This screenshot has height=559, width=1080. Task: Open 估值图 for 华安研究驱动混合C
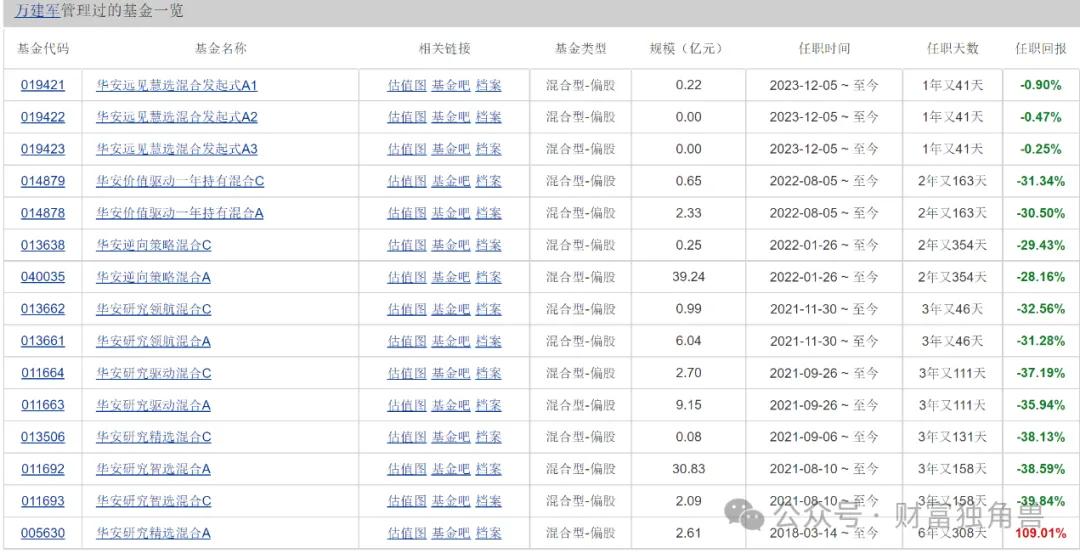pyautogui.click(x=407, y=373)
